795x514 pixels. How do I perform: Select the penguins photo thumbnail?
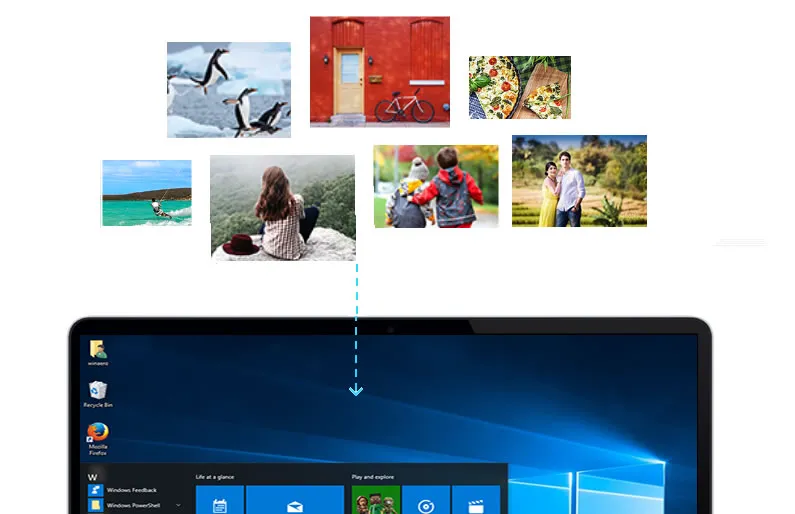[228, 89]
